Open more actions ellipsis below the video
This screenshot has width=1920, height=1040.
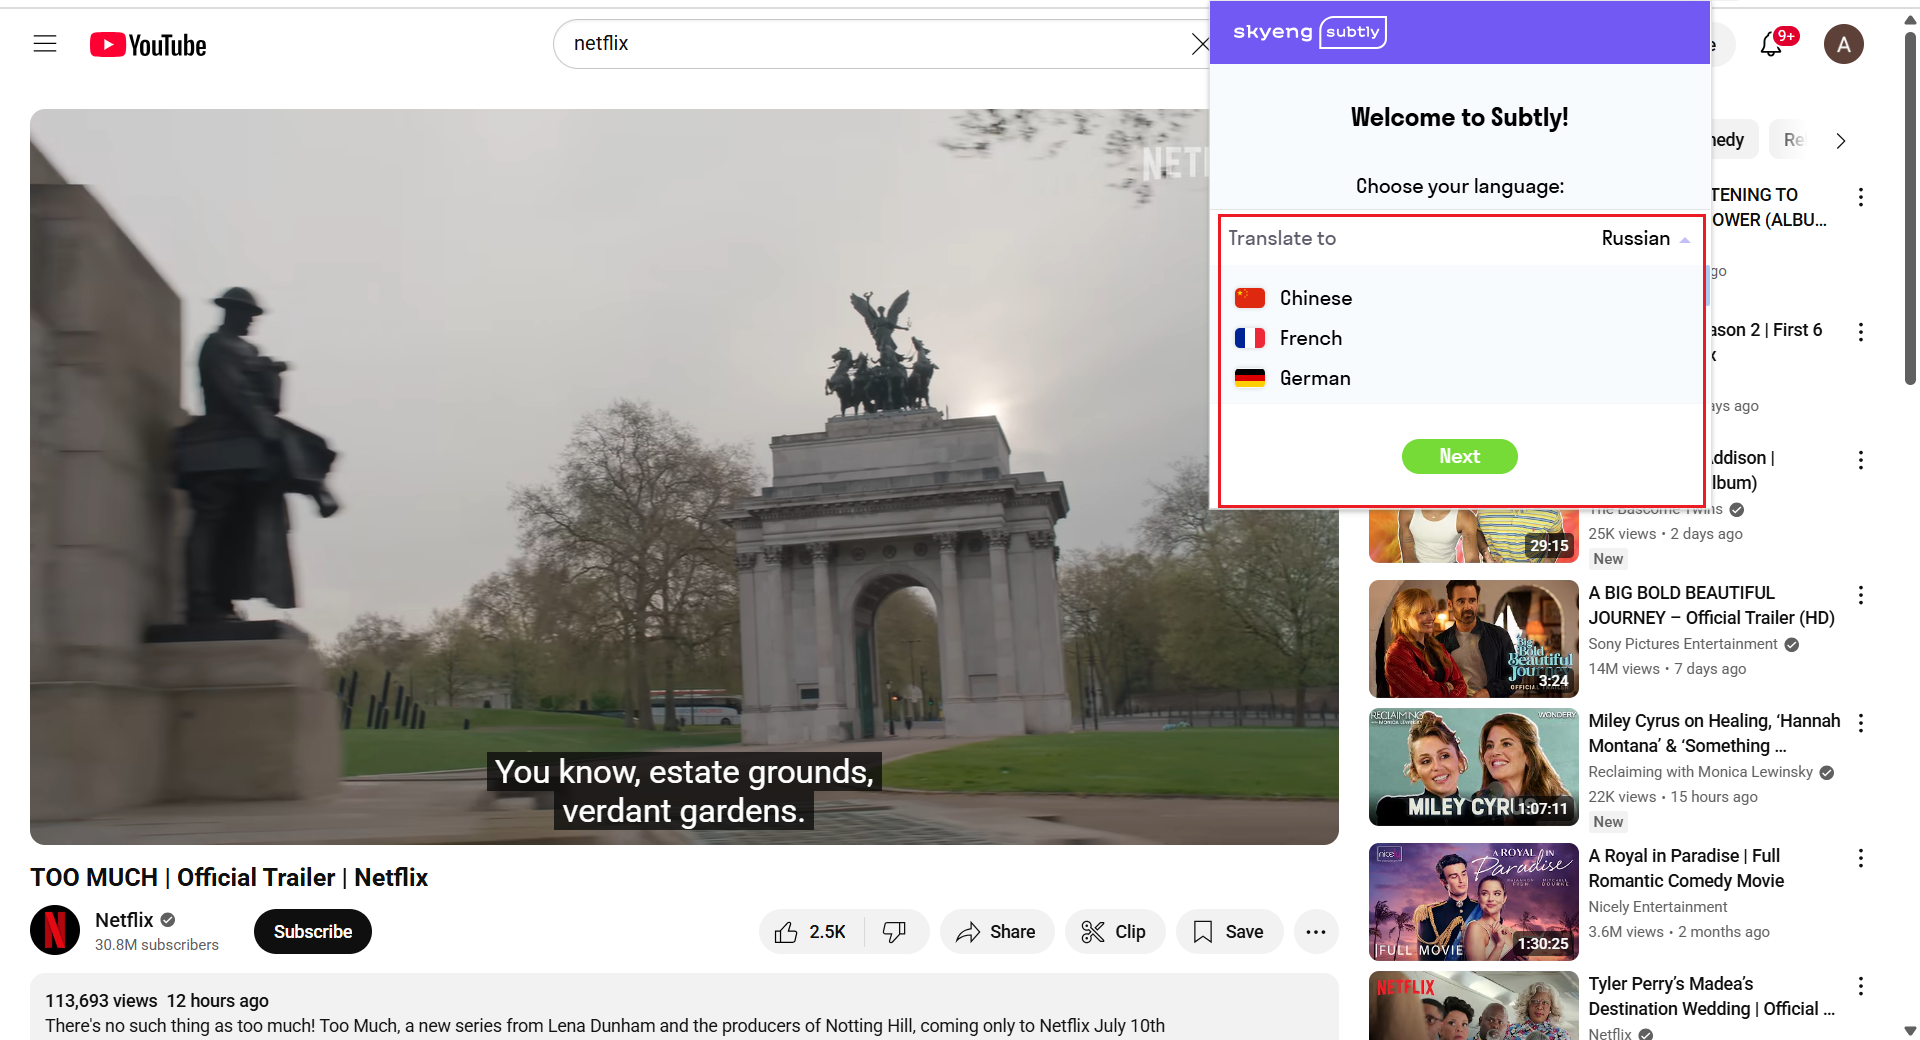pos(1316,932)
